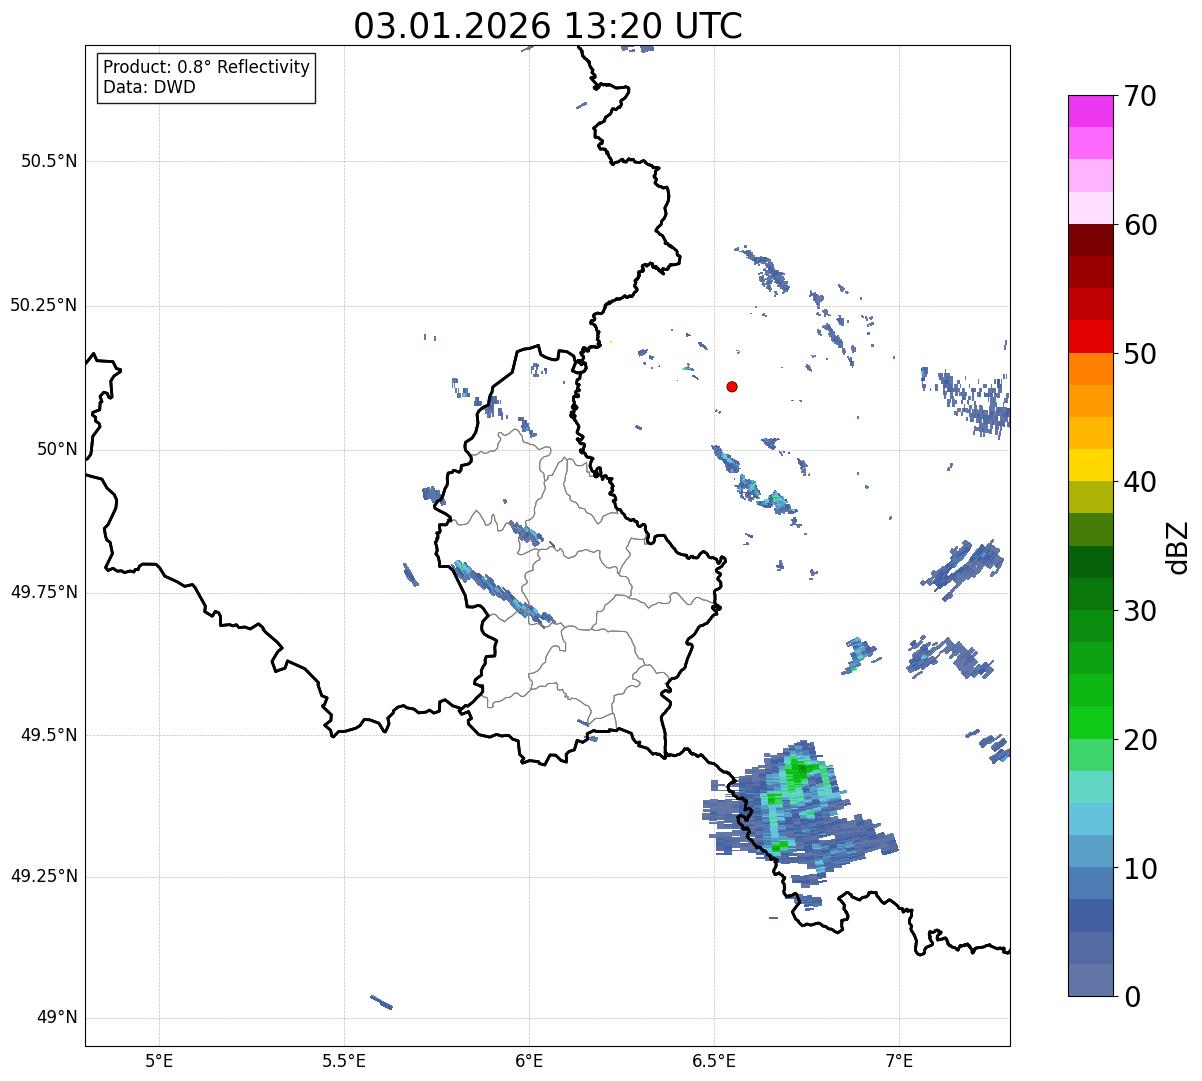Click the 'Data: DWD' label
The height and width of the screenshot is (1081, 1202).
[x=149, y=87]
